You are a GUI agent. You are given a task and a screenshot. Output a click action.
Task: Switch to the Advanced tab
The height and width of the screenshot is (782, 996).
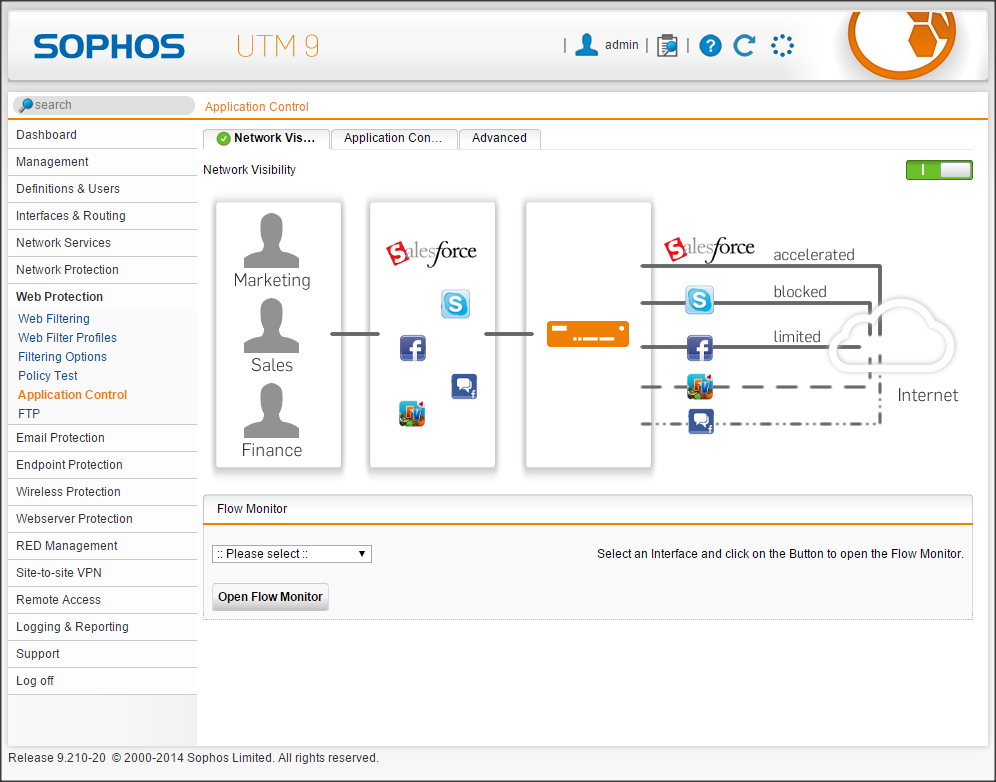coord(499,139)
